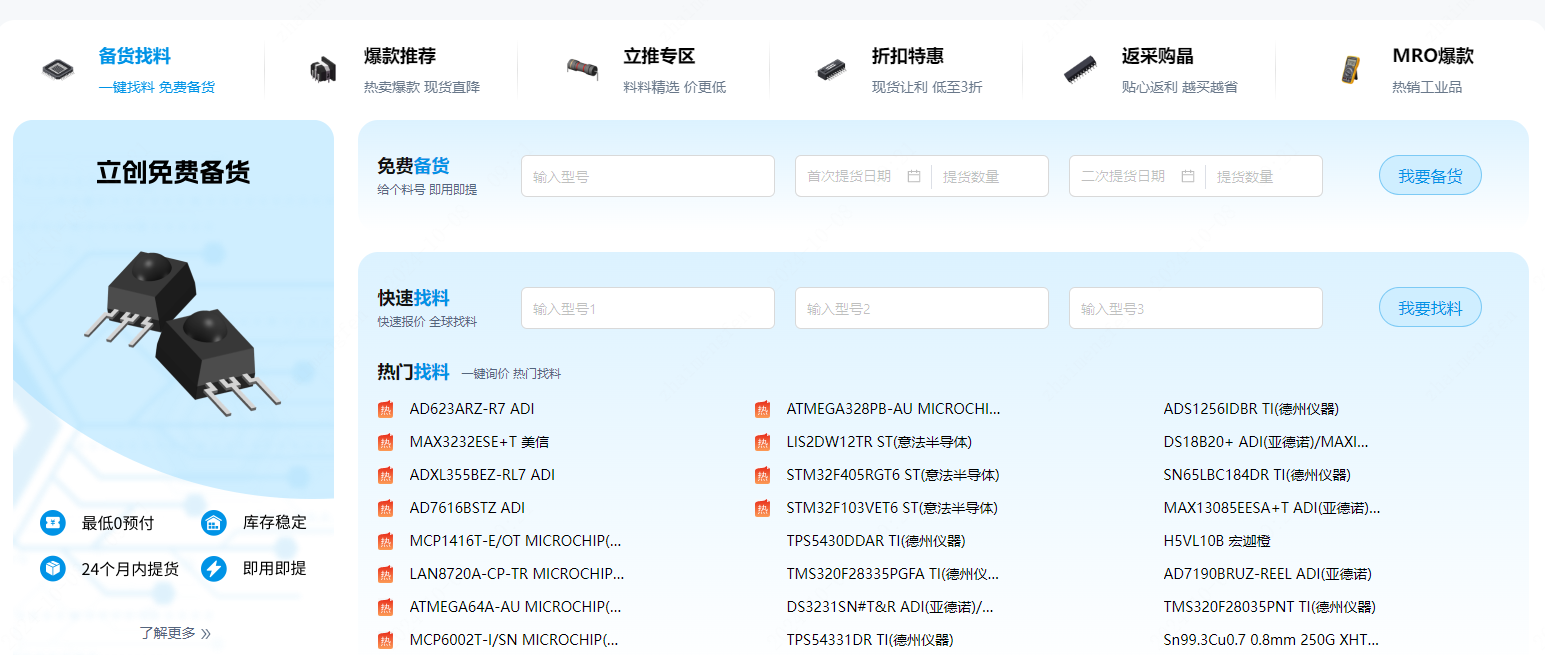Click hot badge beside ADXL355BEZ-RL7 ADI
Screen dimensions: 1545x655
pos(385,475)
